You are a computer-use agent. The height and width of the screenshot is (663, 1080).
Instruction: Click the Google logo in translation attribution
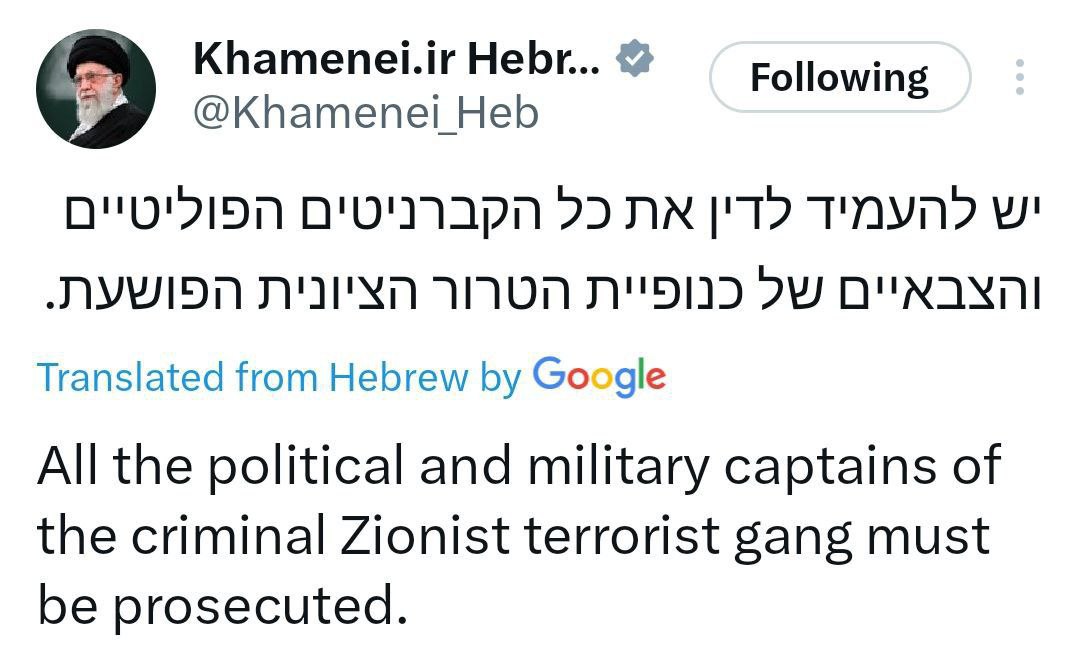pos(599,376)
